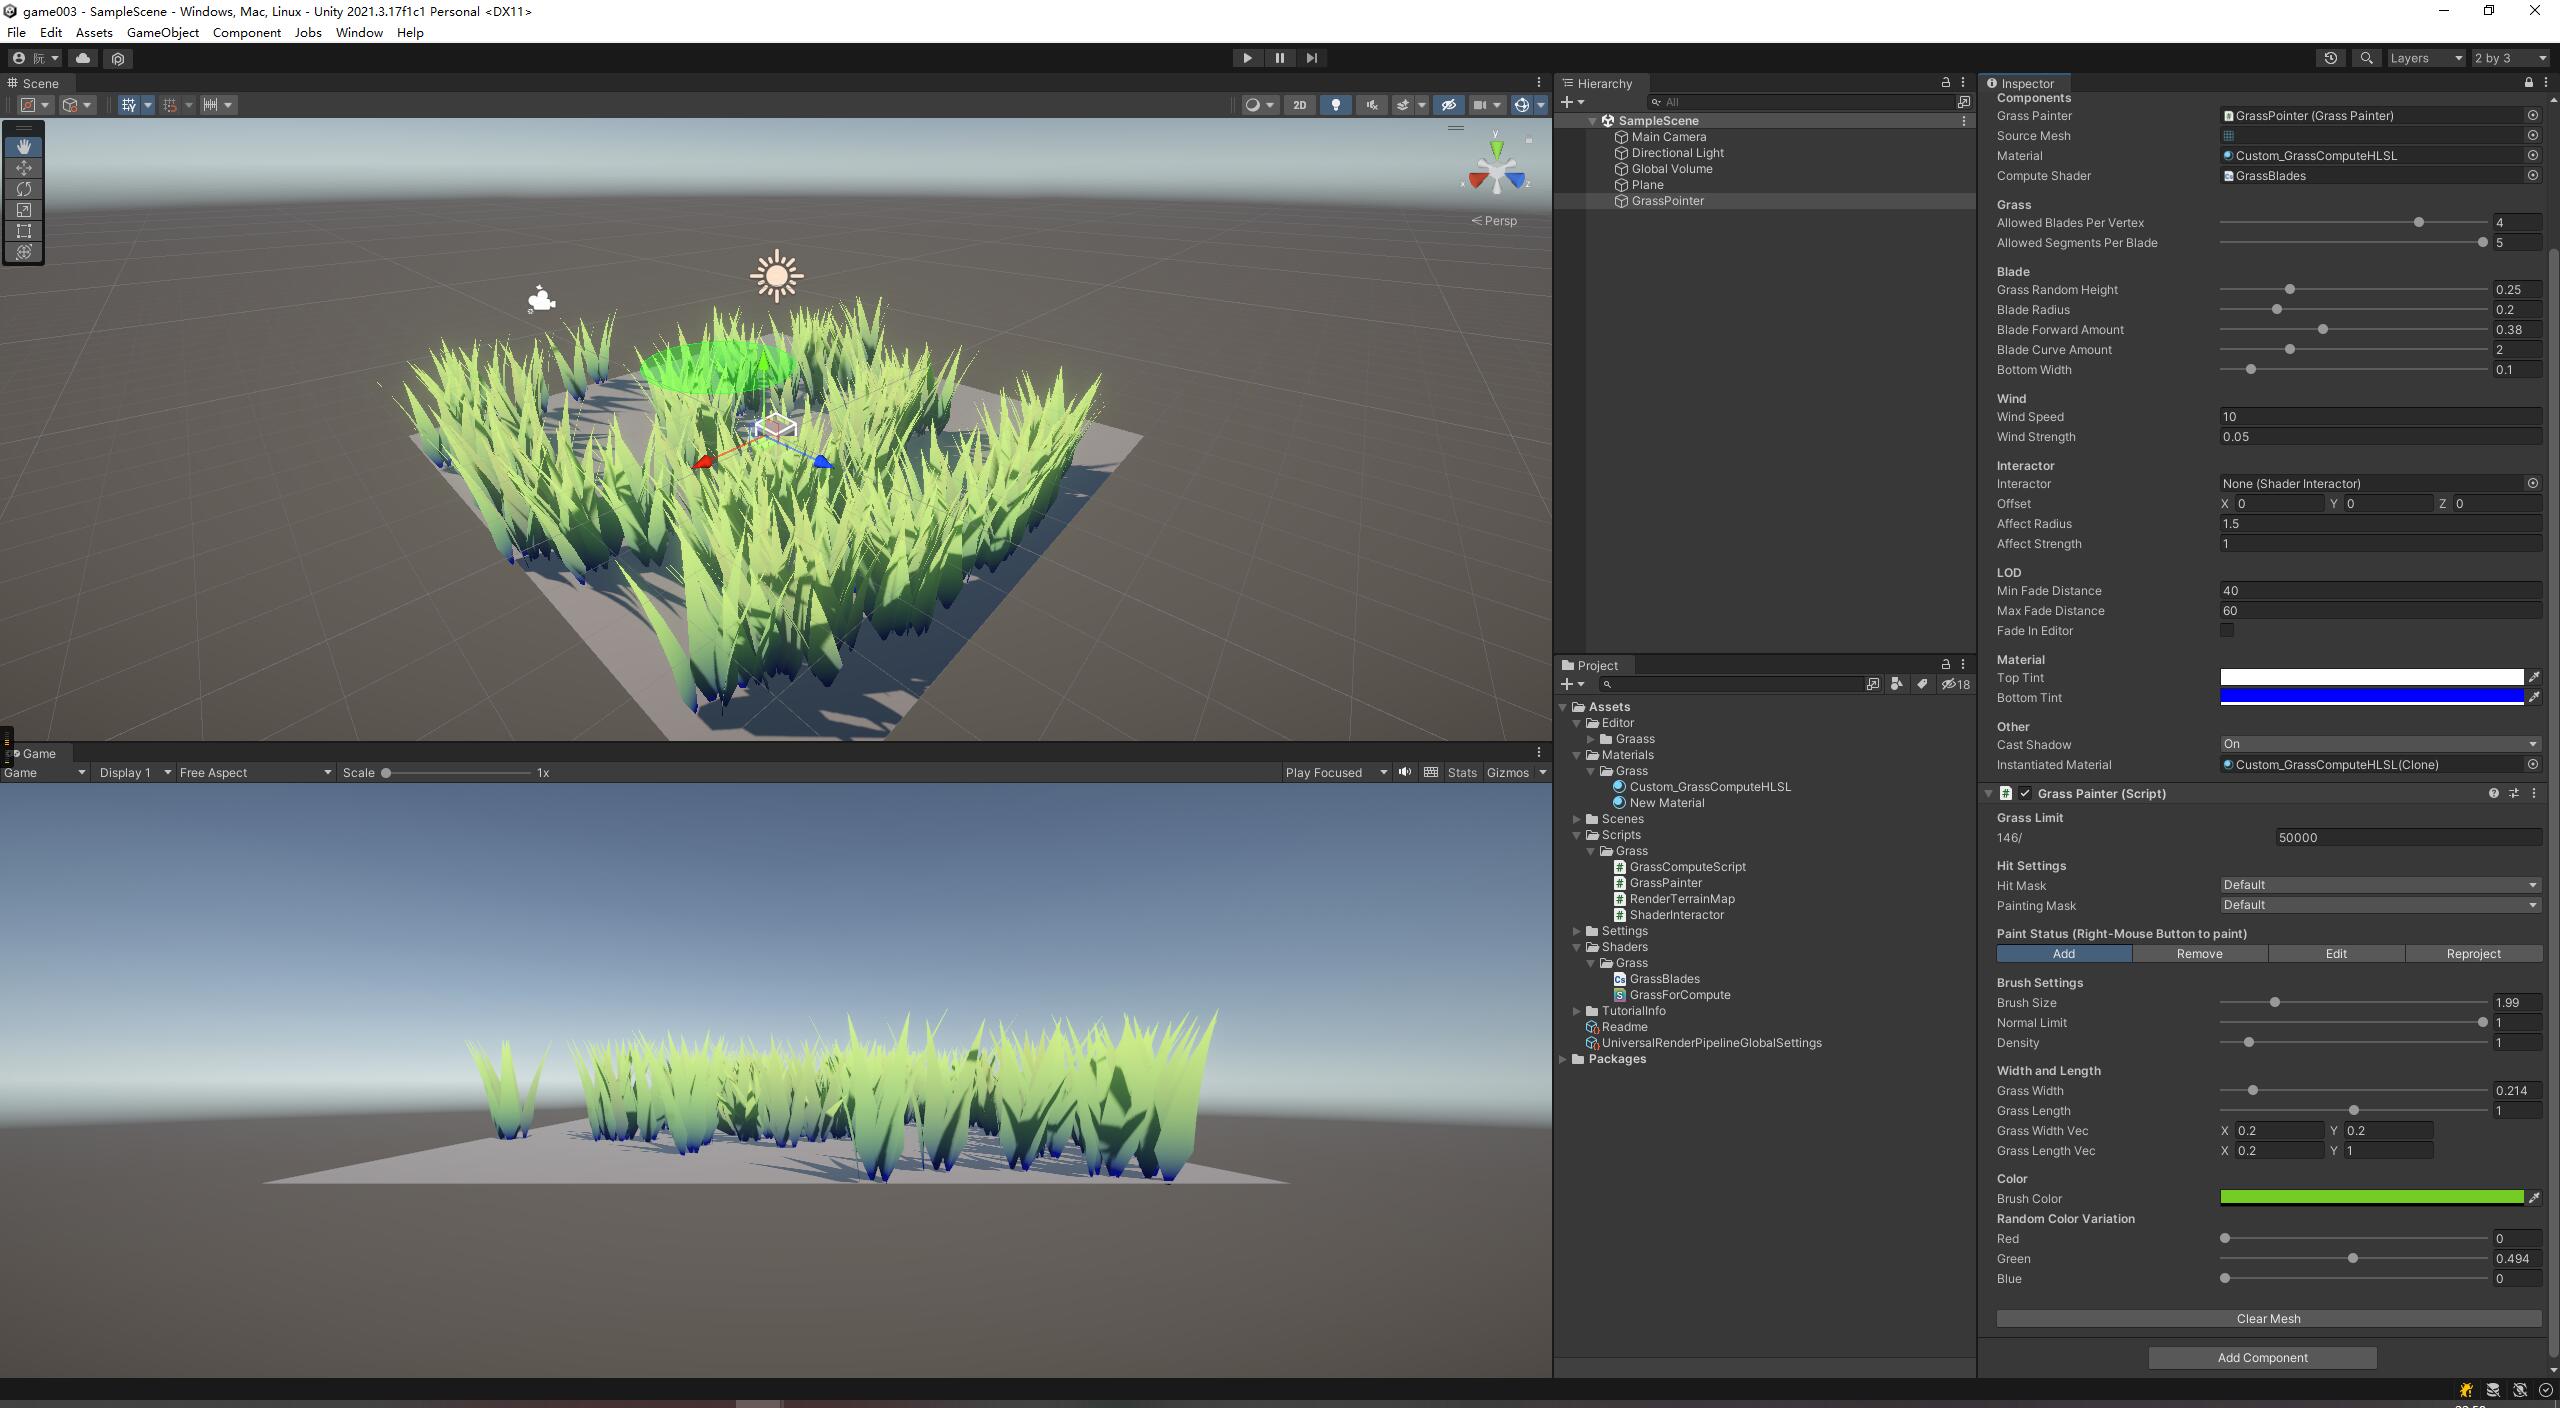Click the scene orientation gizmo

click(1496, 174)
